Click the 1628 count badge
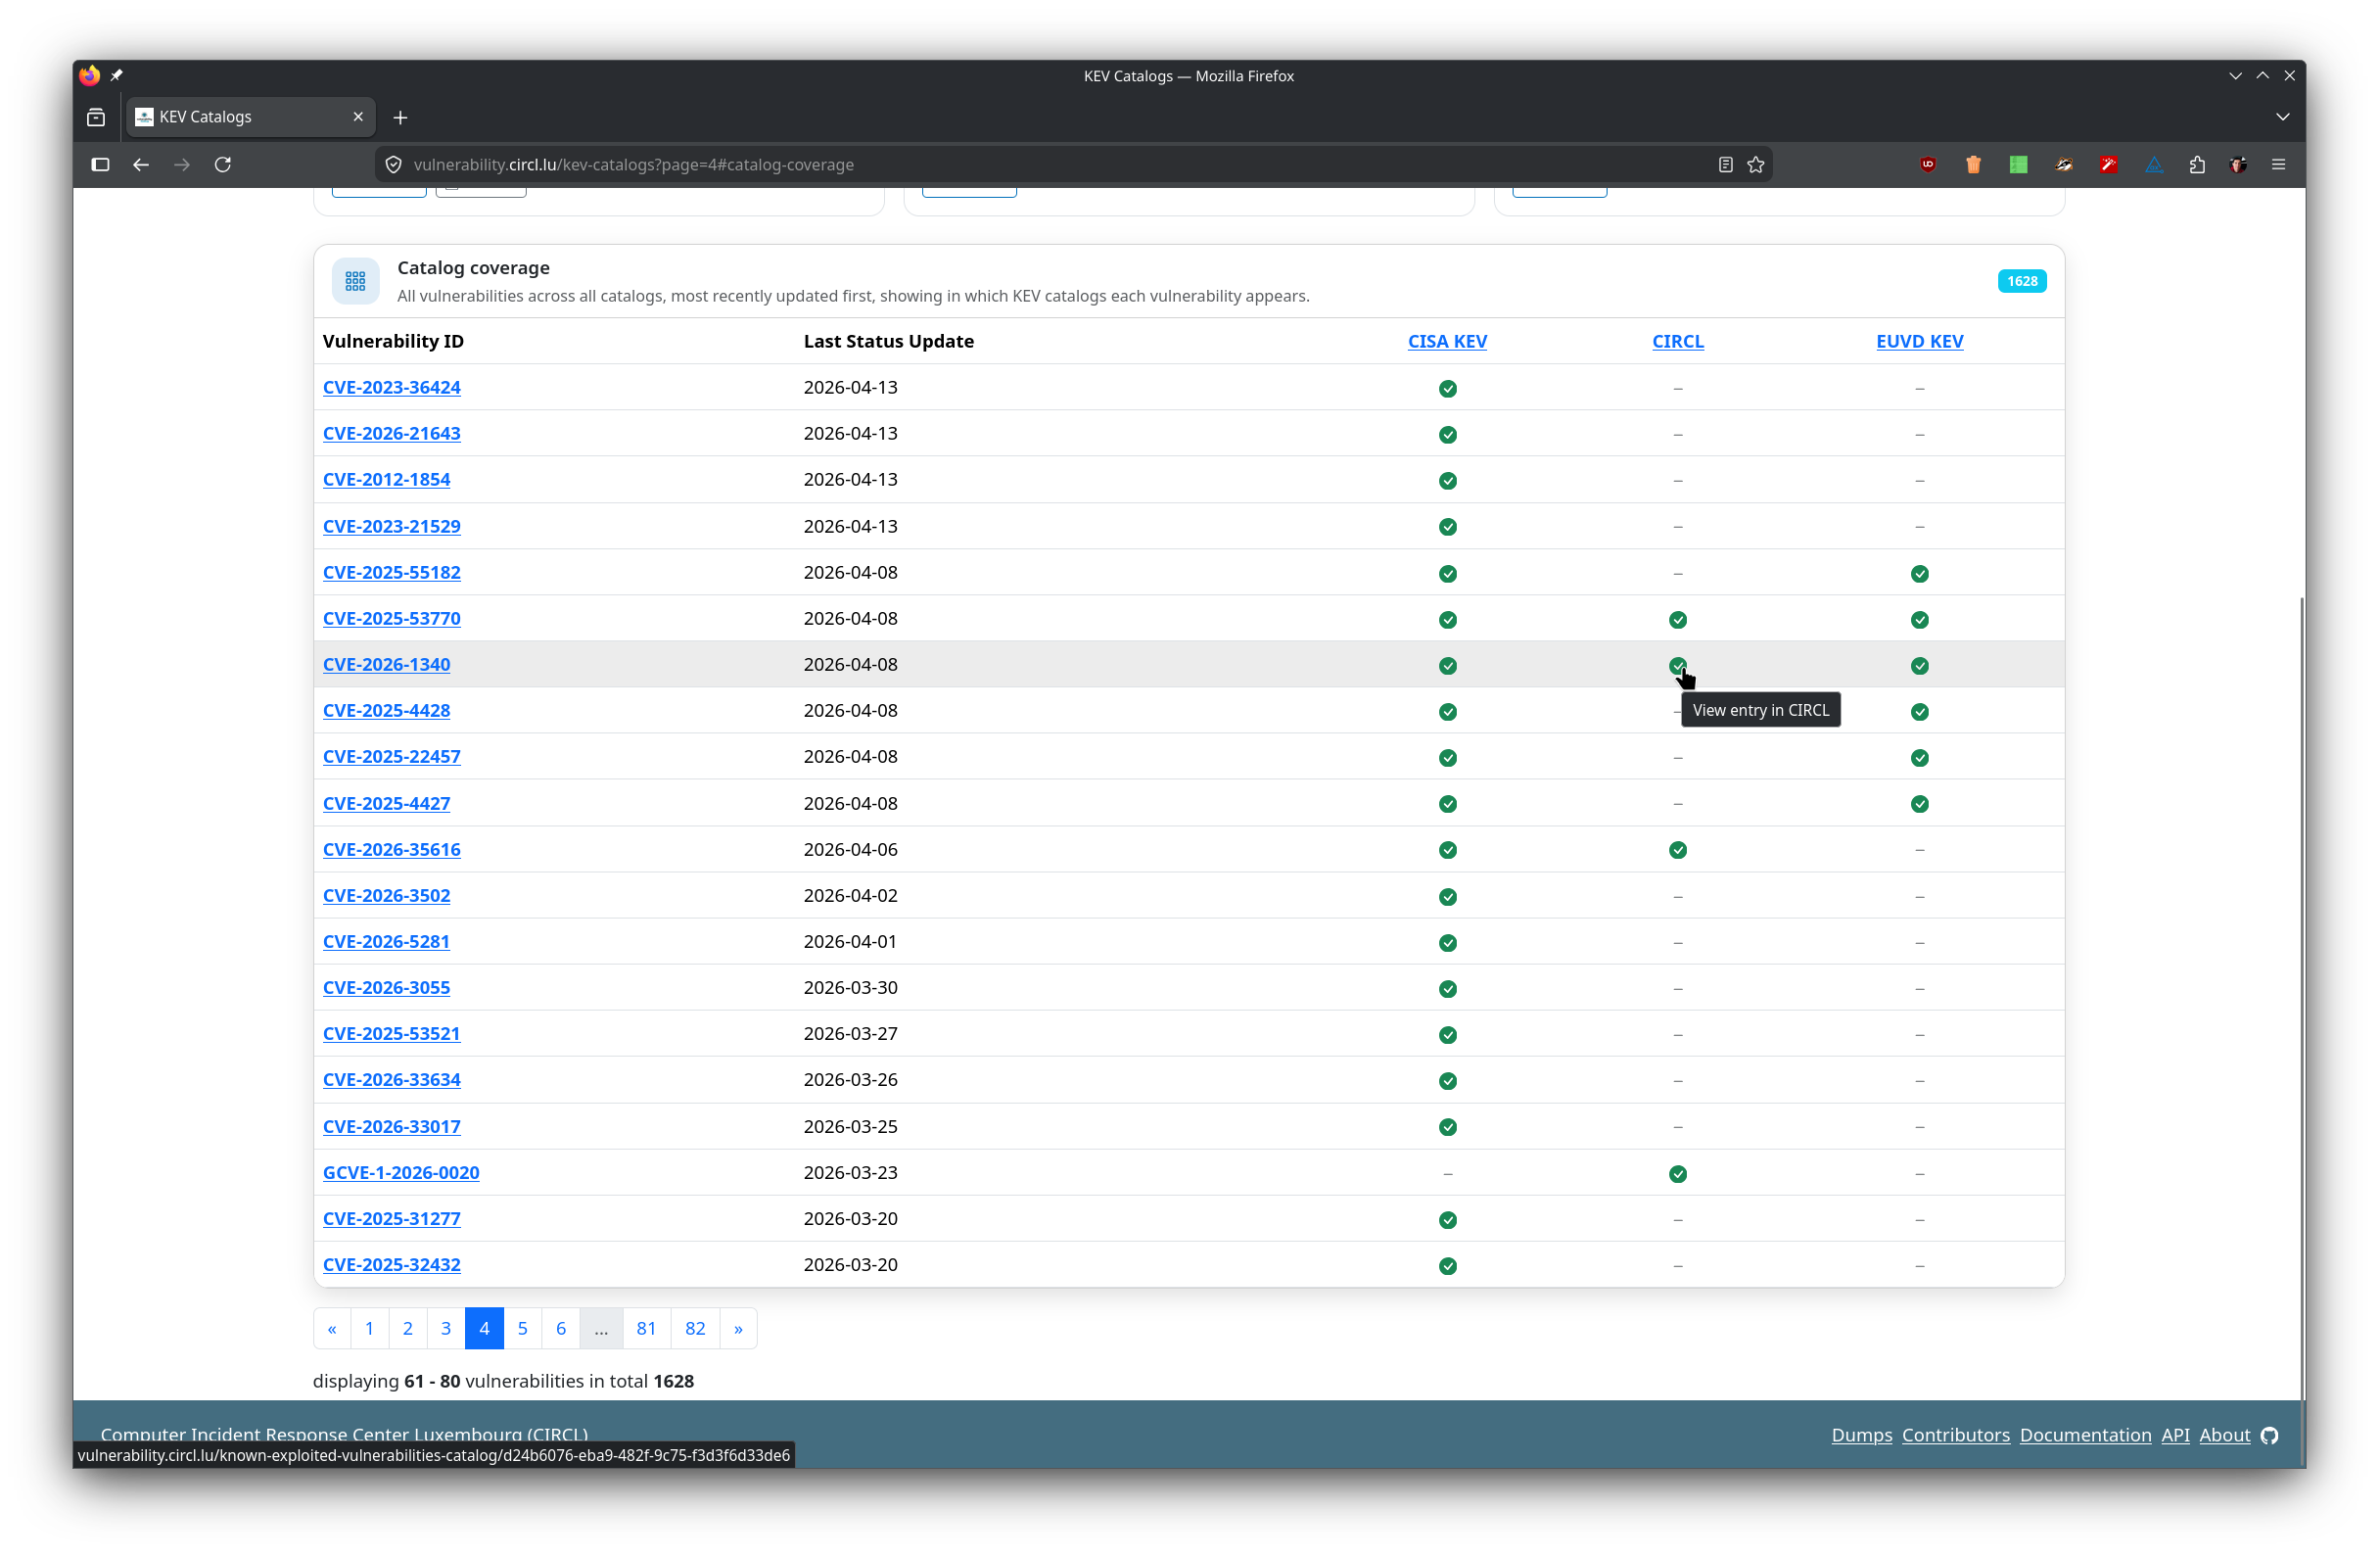The width and height of the screenshot is (2380, 1556). pos(2021,281)
